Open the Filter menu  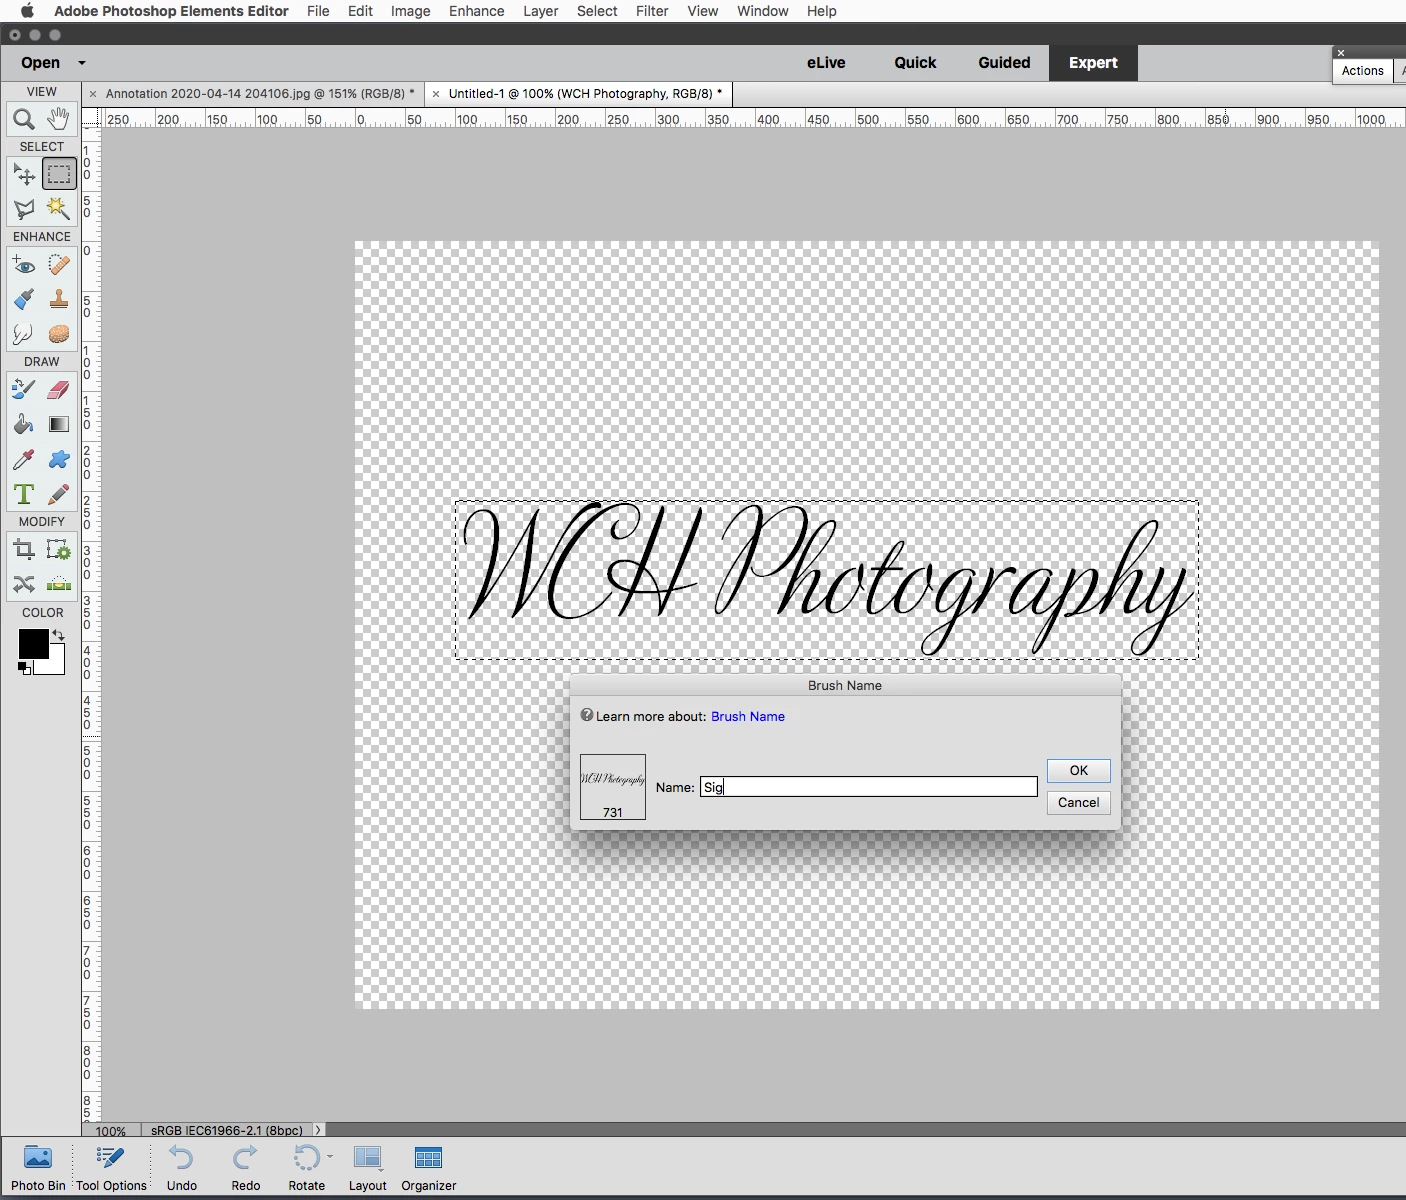point(652,11)
